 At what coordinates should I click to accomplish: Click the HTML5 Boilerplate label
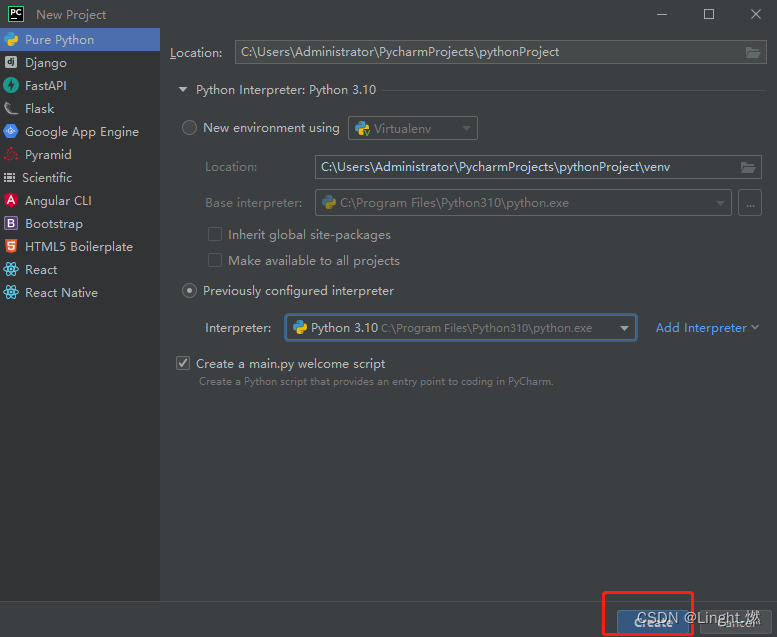coord(79,246)
